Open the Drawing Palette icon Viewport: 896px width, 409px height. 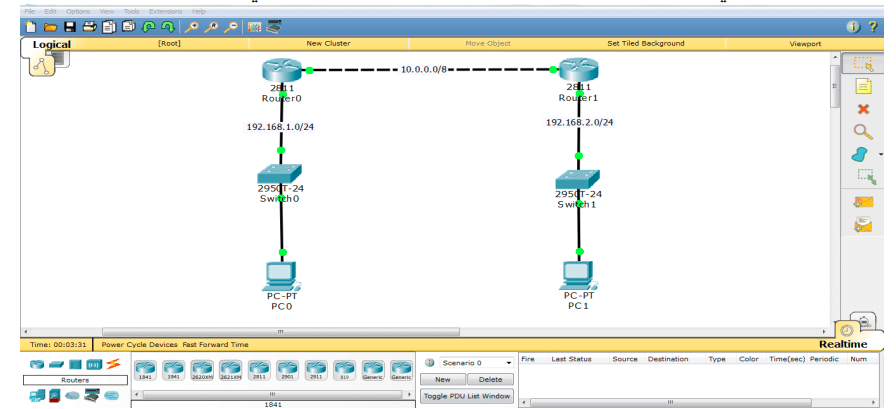pos(255,26)
